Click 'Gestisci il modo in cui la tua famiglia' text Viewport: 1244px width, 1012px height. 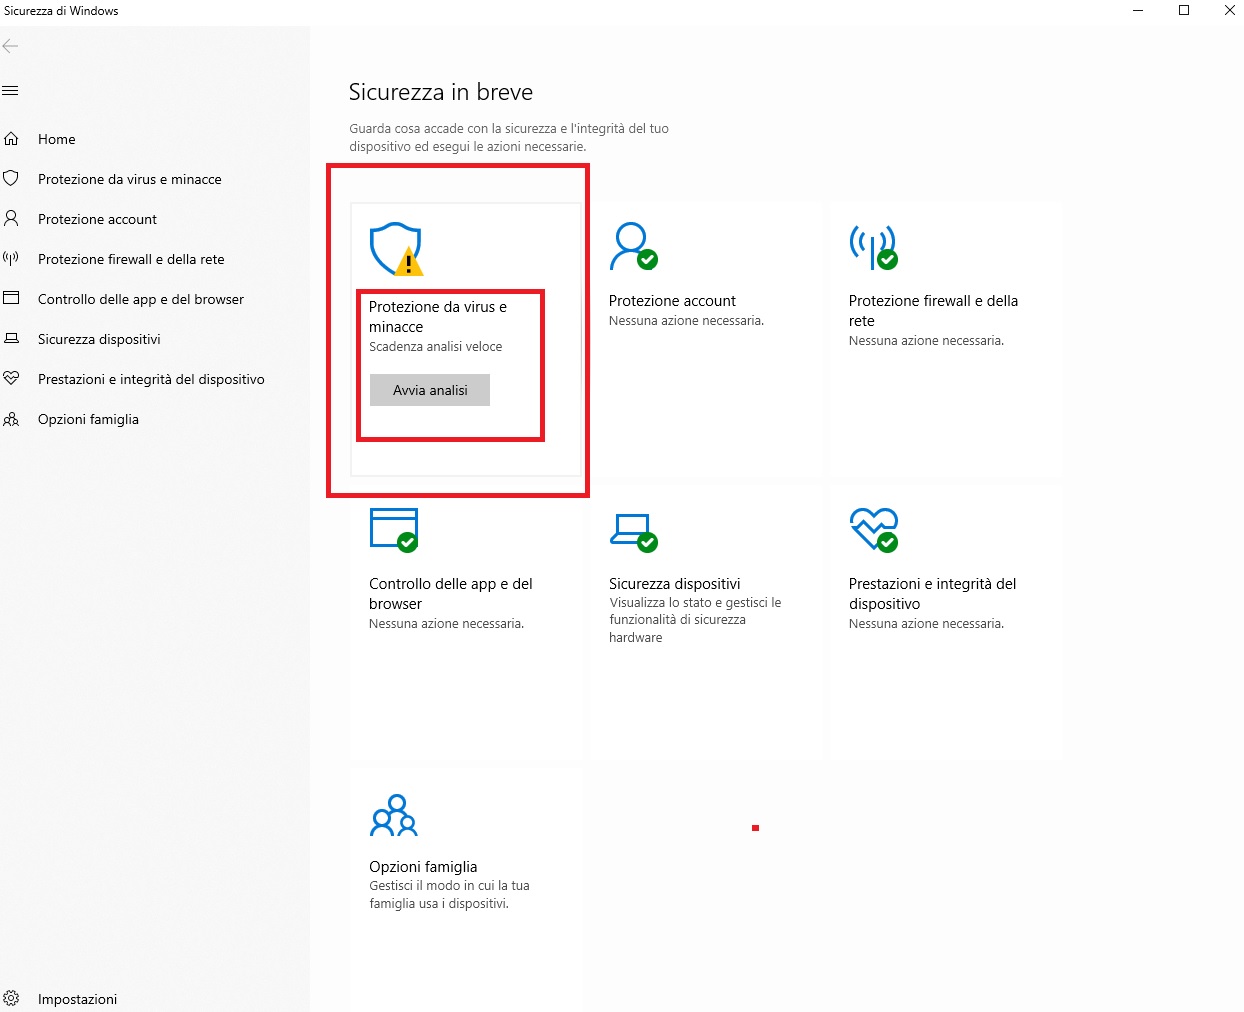point(449,895)
